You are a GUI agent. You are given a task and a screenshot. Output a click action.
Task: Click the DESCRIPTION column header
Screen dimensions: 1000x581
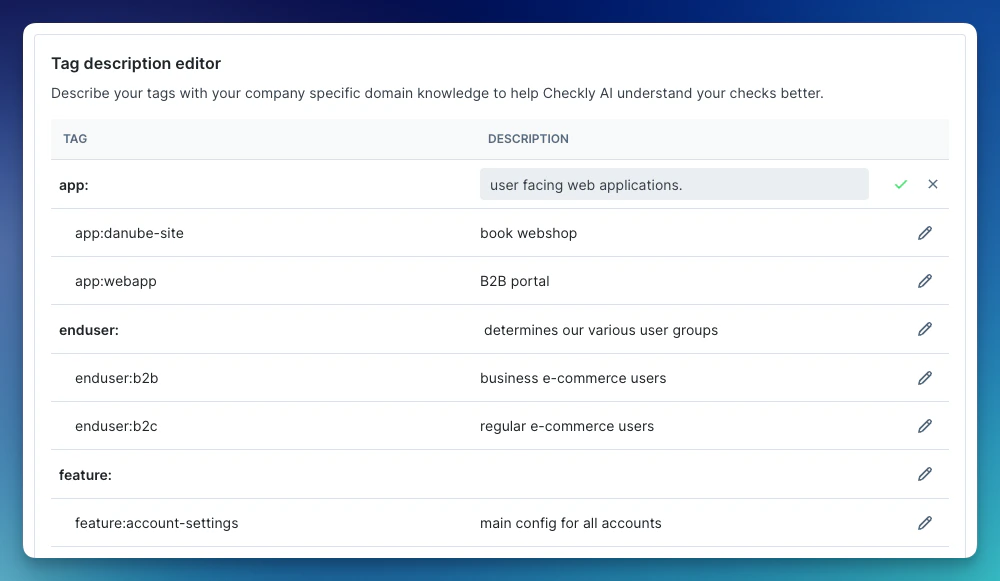(528, 139)
